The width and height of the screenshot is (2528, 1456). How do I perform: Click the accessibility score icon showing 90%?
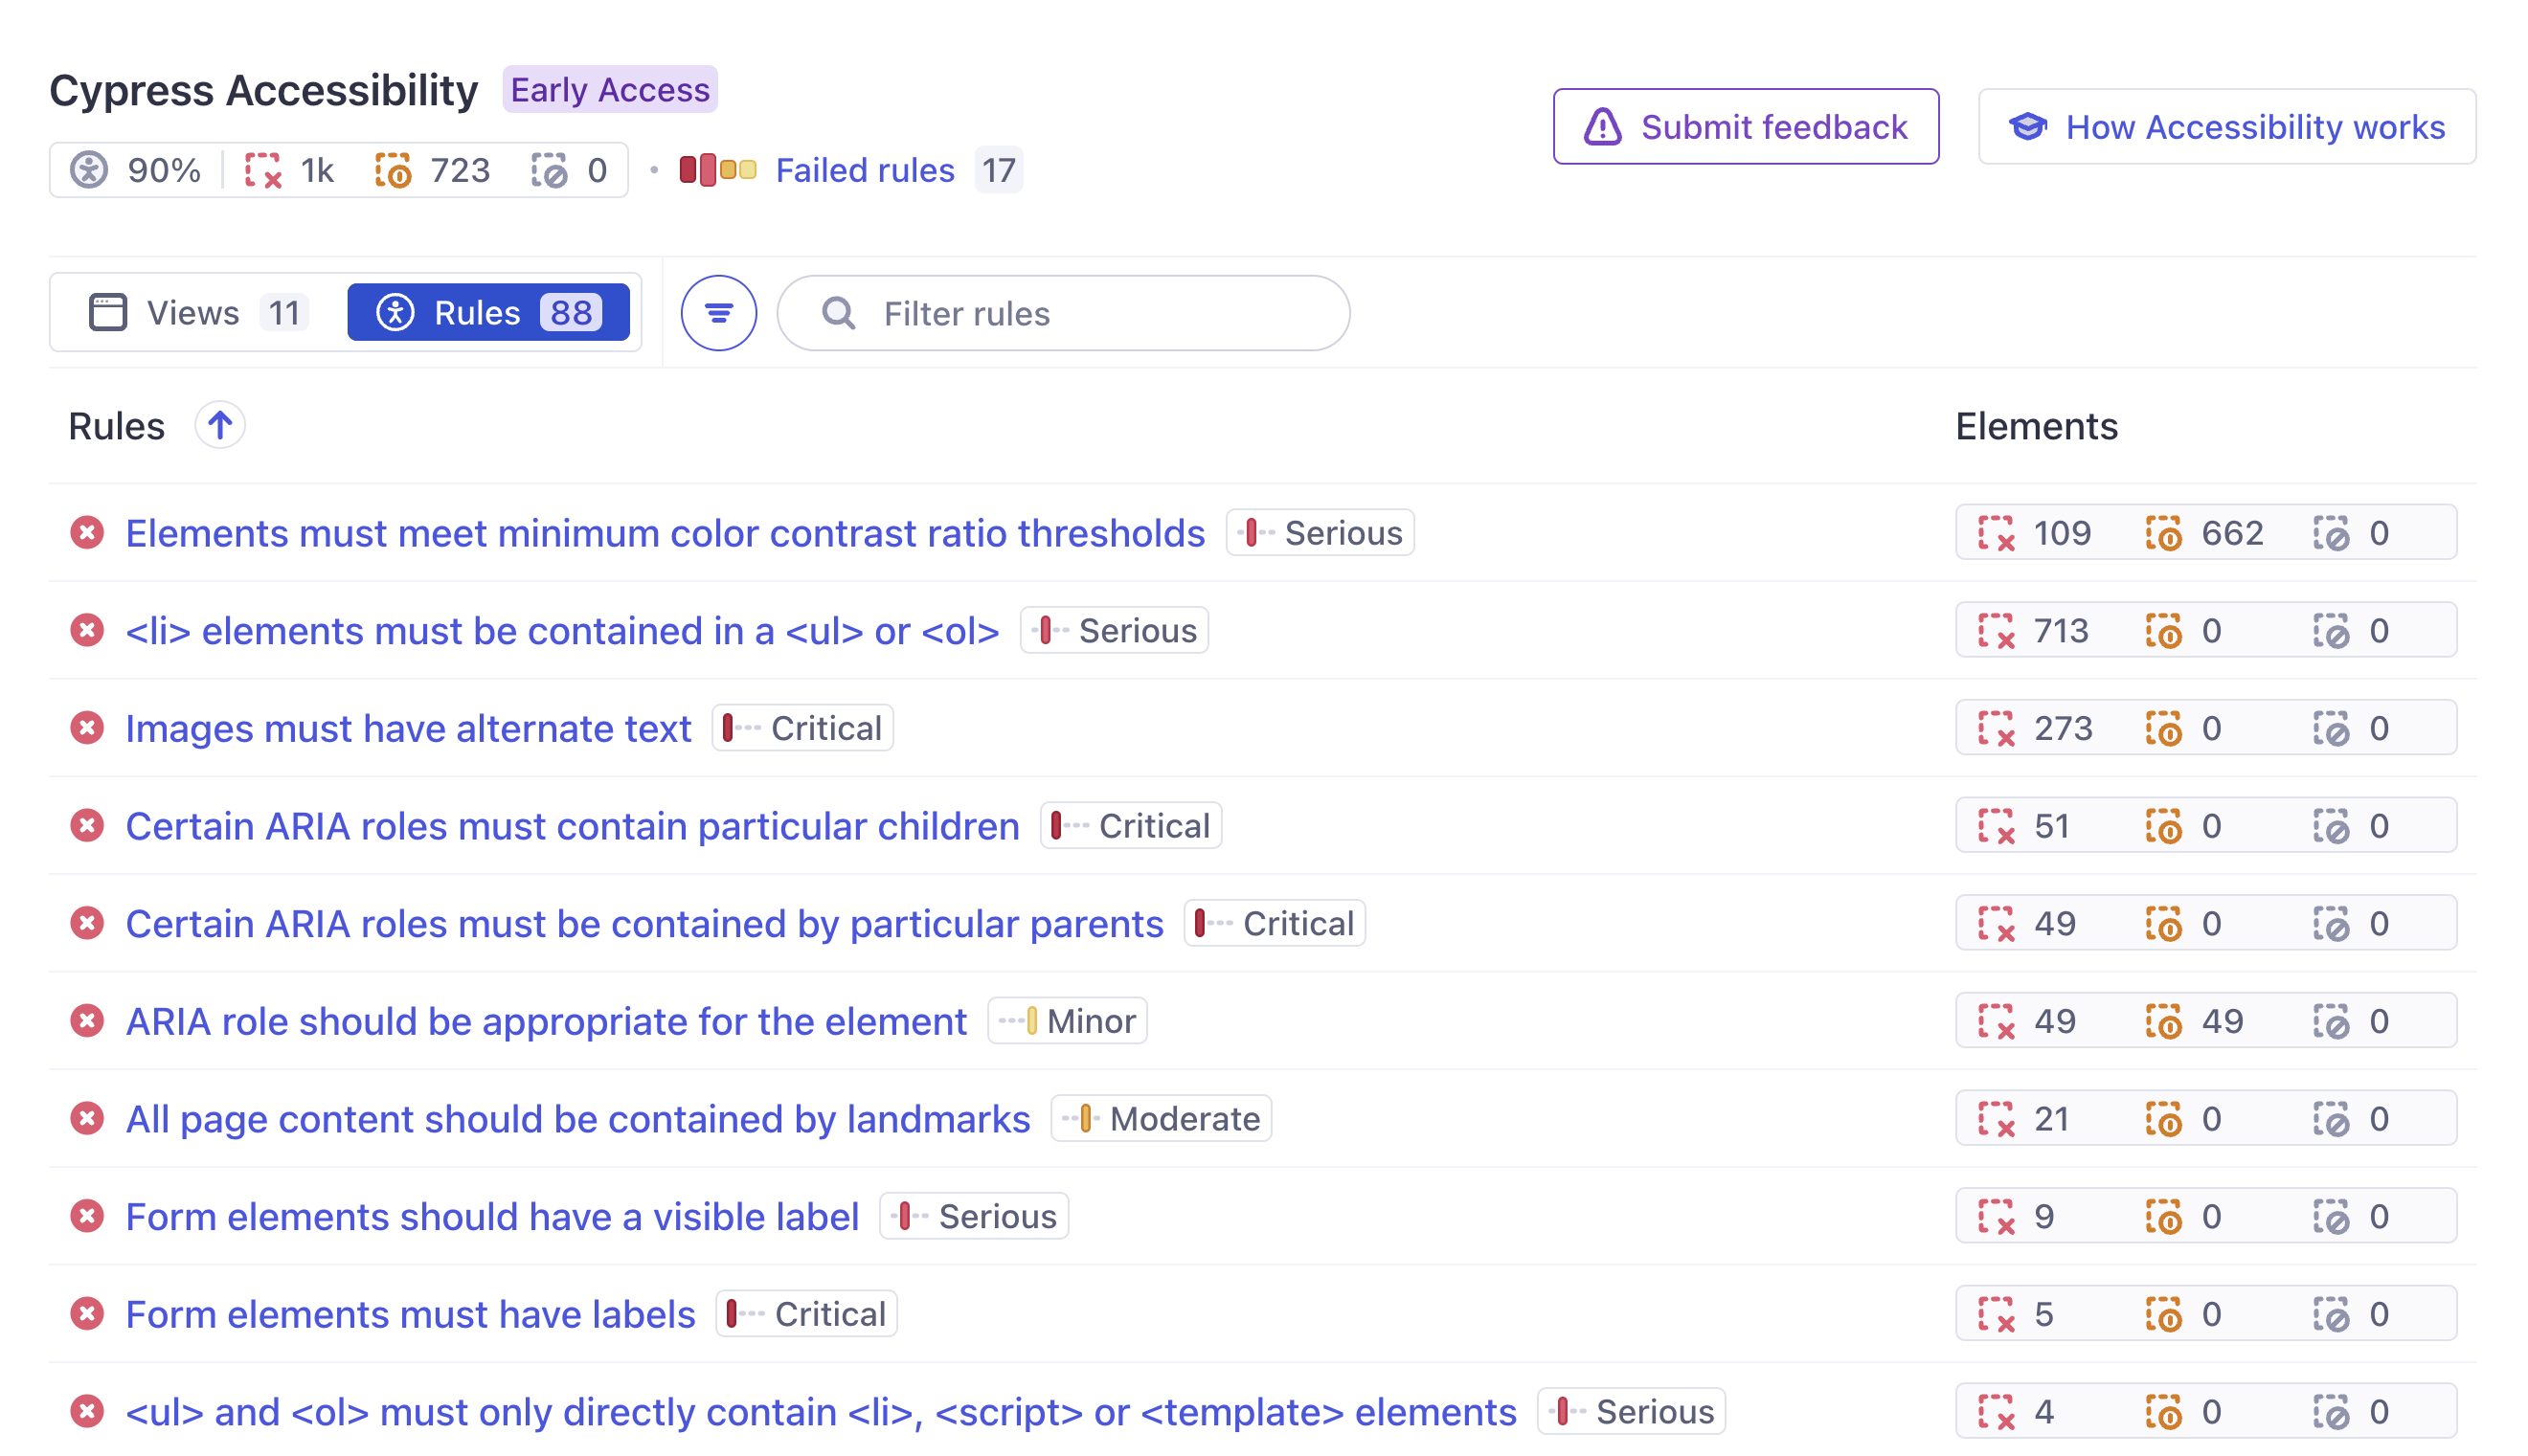pos(90,170)
